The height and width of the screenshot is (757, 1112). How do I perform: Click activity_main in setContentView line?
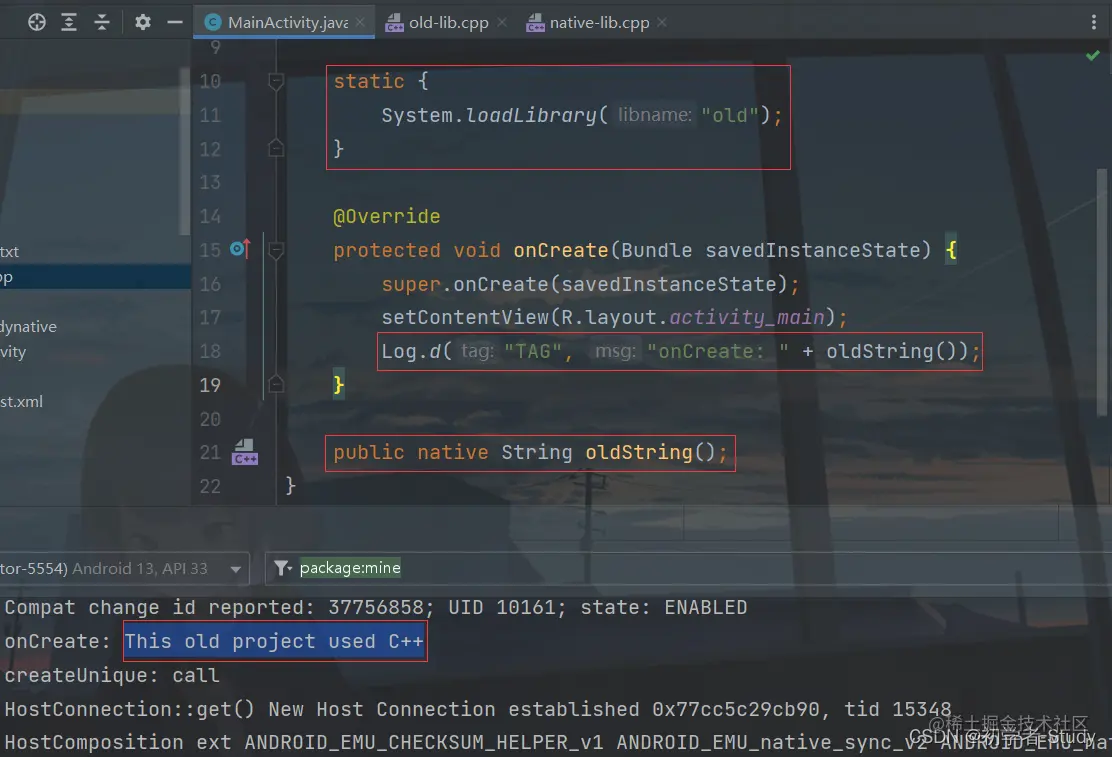tap(747, 317)
